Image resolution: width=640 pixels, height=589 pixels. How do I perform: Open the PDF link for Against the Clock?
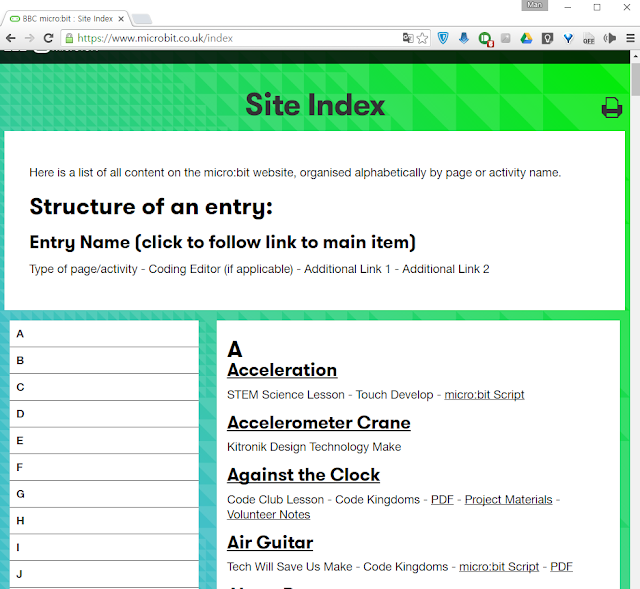coord(442,500)
